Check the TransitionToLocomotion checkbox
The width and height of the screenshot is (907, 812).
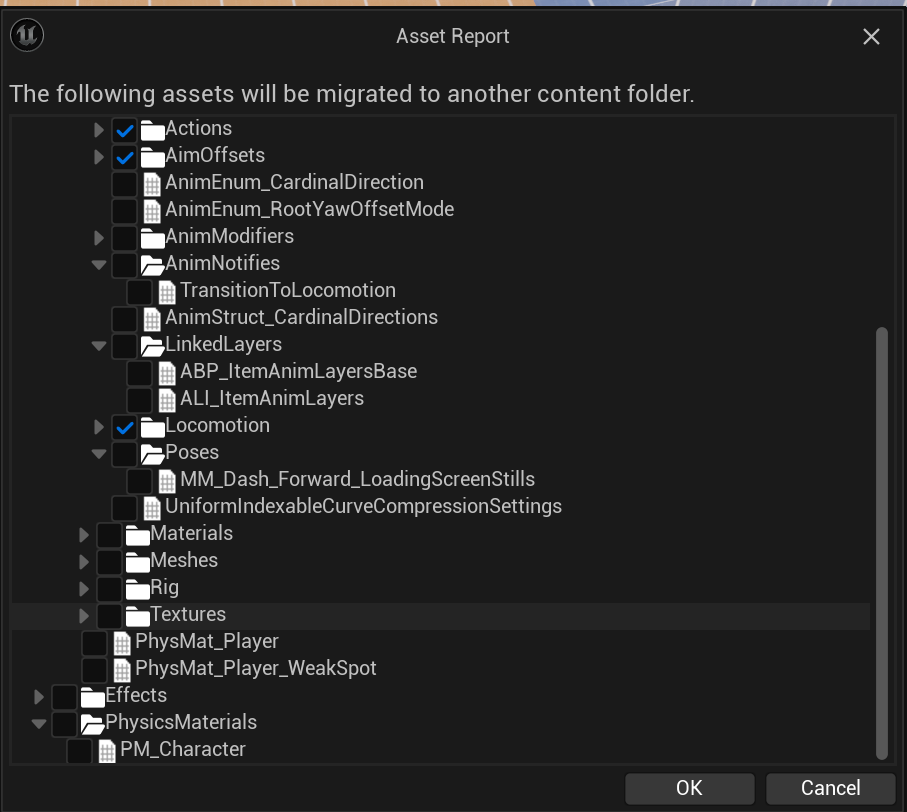(139, 292)
